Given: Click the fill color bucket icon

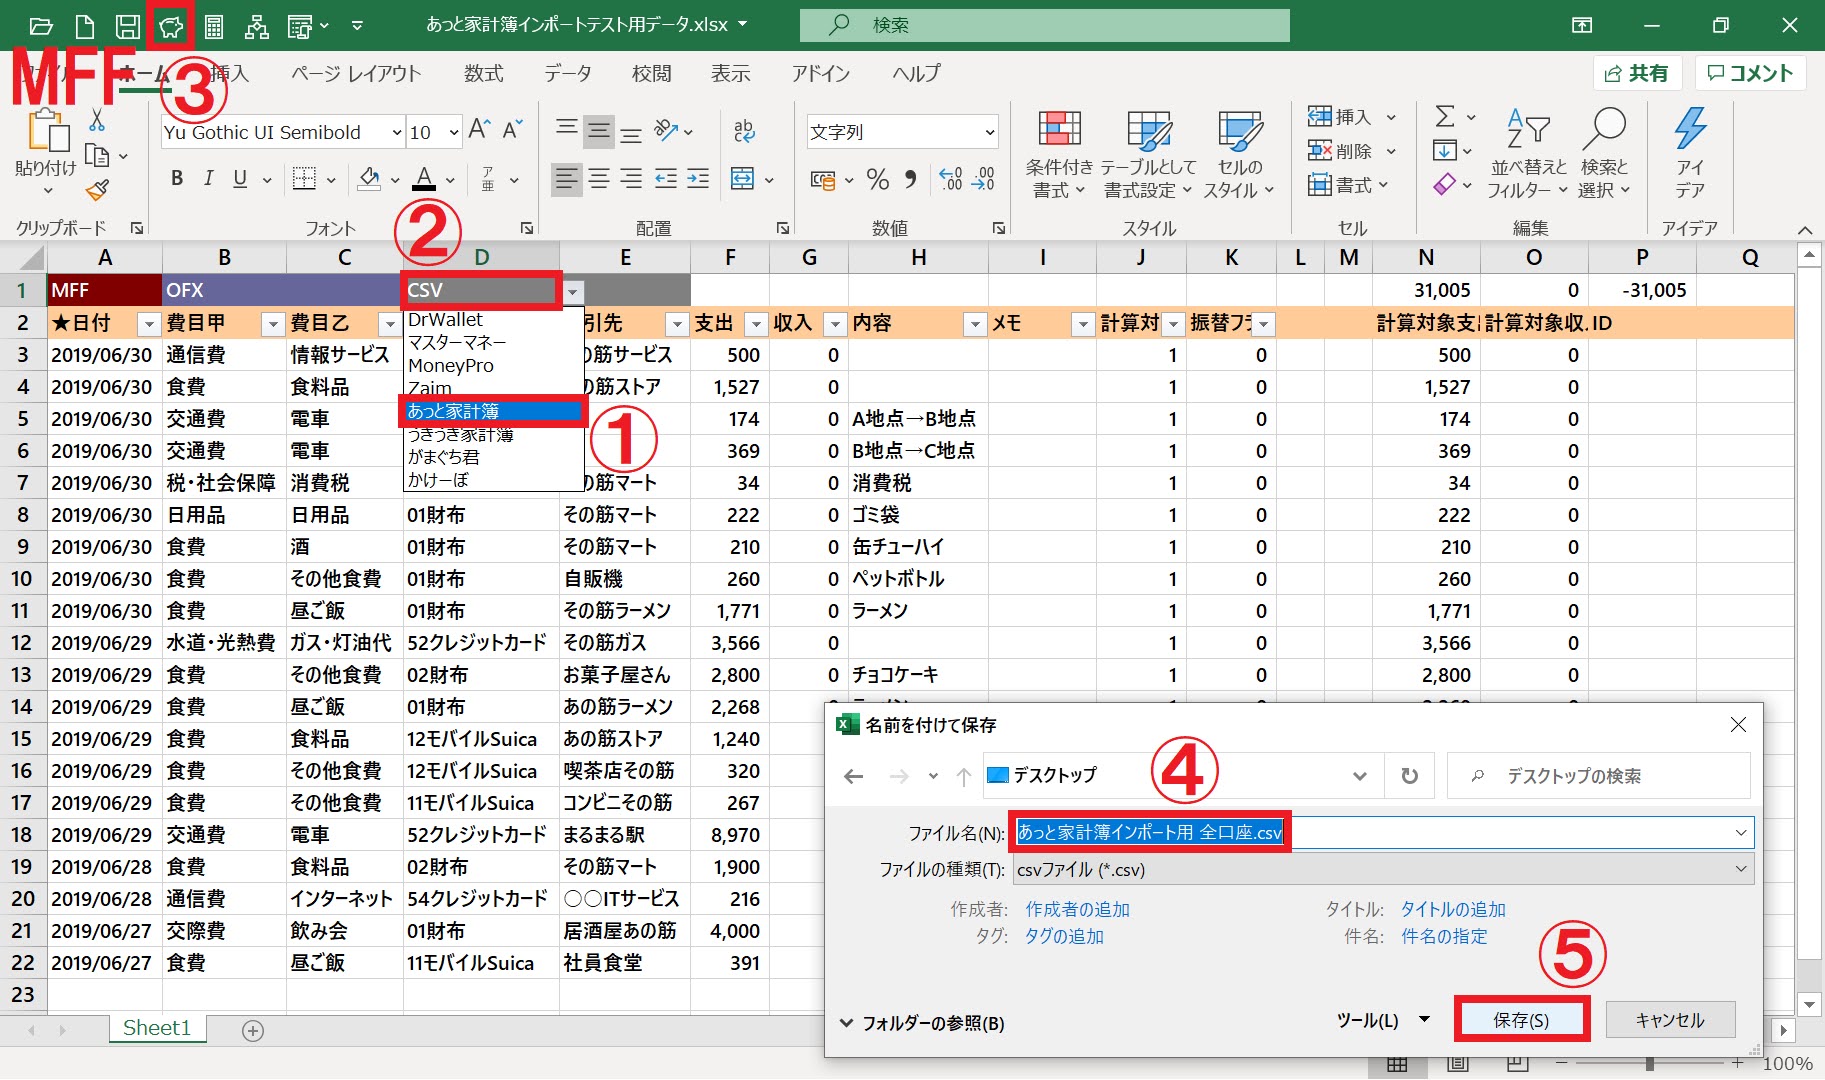Looking at the screenshot, I should 369,179.
